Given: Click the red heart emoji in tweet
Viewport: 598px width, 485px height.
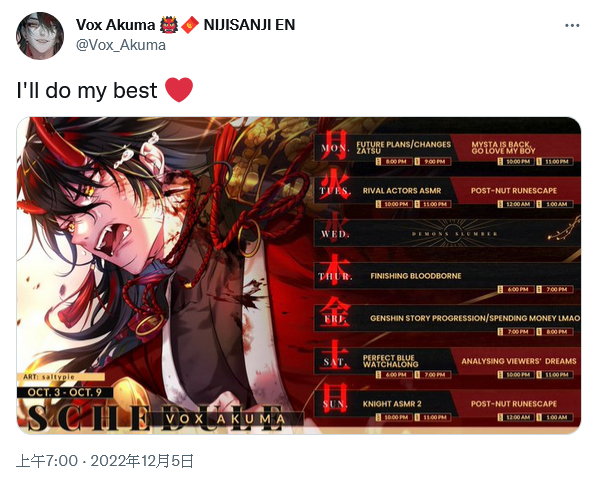Looking at the screenshot, I should pyautogui.click(x=179, y=90).
